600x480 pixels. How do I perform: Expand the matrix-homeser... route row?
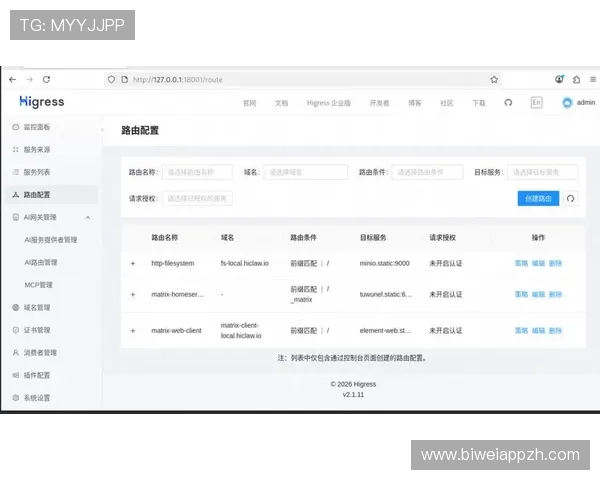pos(133,294)
